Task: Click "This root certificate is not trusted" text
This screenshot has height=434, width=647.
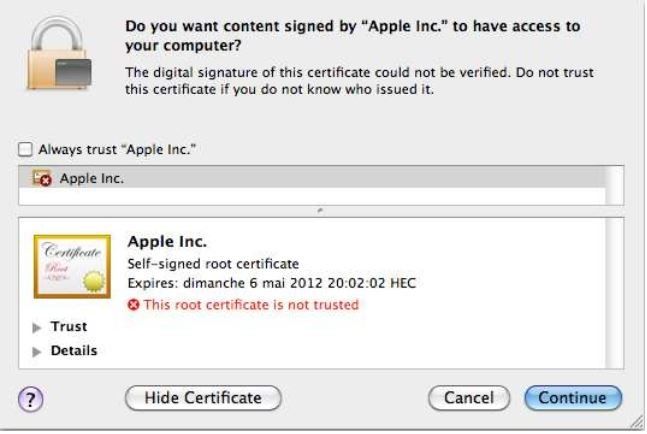Action: 250,305
